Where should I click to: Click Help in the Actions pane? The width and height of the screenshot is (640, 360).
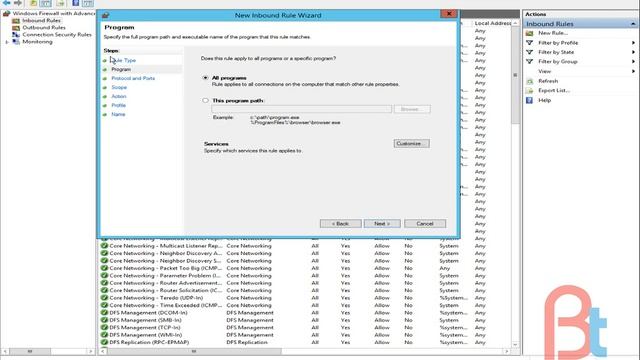[x=544, y=100]
